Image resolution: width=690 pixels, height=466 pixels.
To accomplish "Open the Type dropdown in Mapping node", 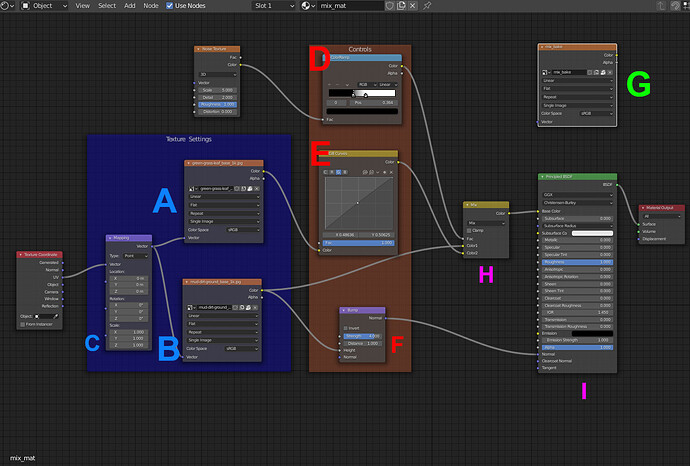I will pyautogui.click(x=137, y=256).
